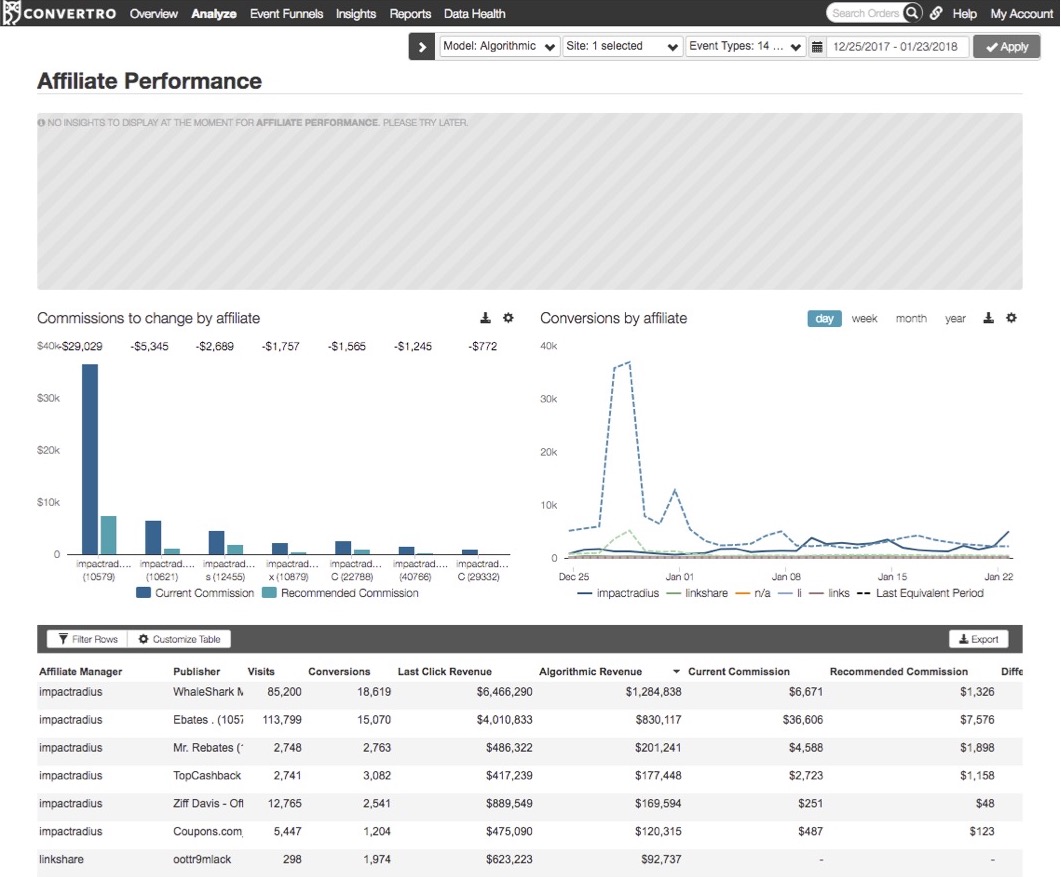Click the -$29,029 commission change label
This screenshot has height=877, width=1061.
[81, 346]
